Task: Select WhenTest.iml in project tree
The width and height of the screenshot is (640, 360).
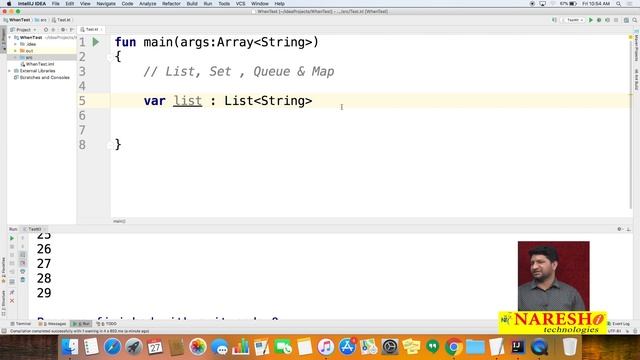Action: pyautogui.click(x=40, y=64)
